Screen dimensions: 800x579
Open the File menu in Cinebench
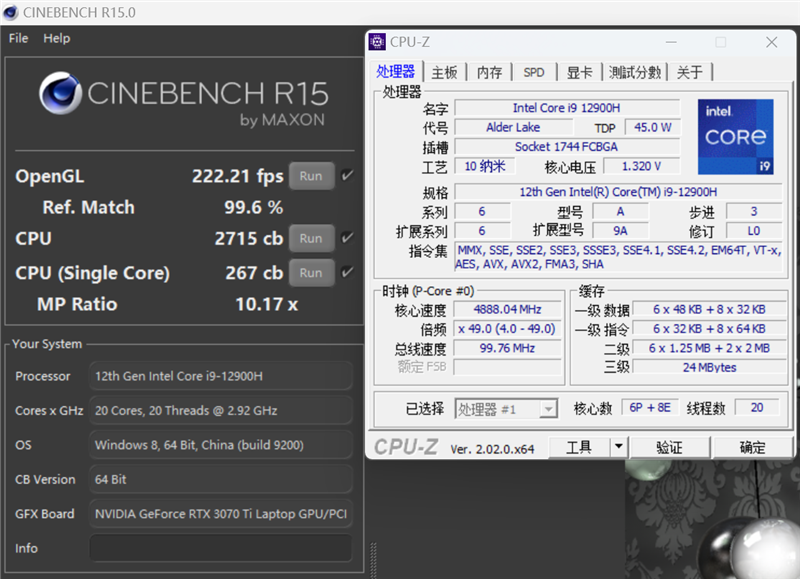18,38
